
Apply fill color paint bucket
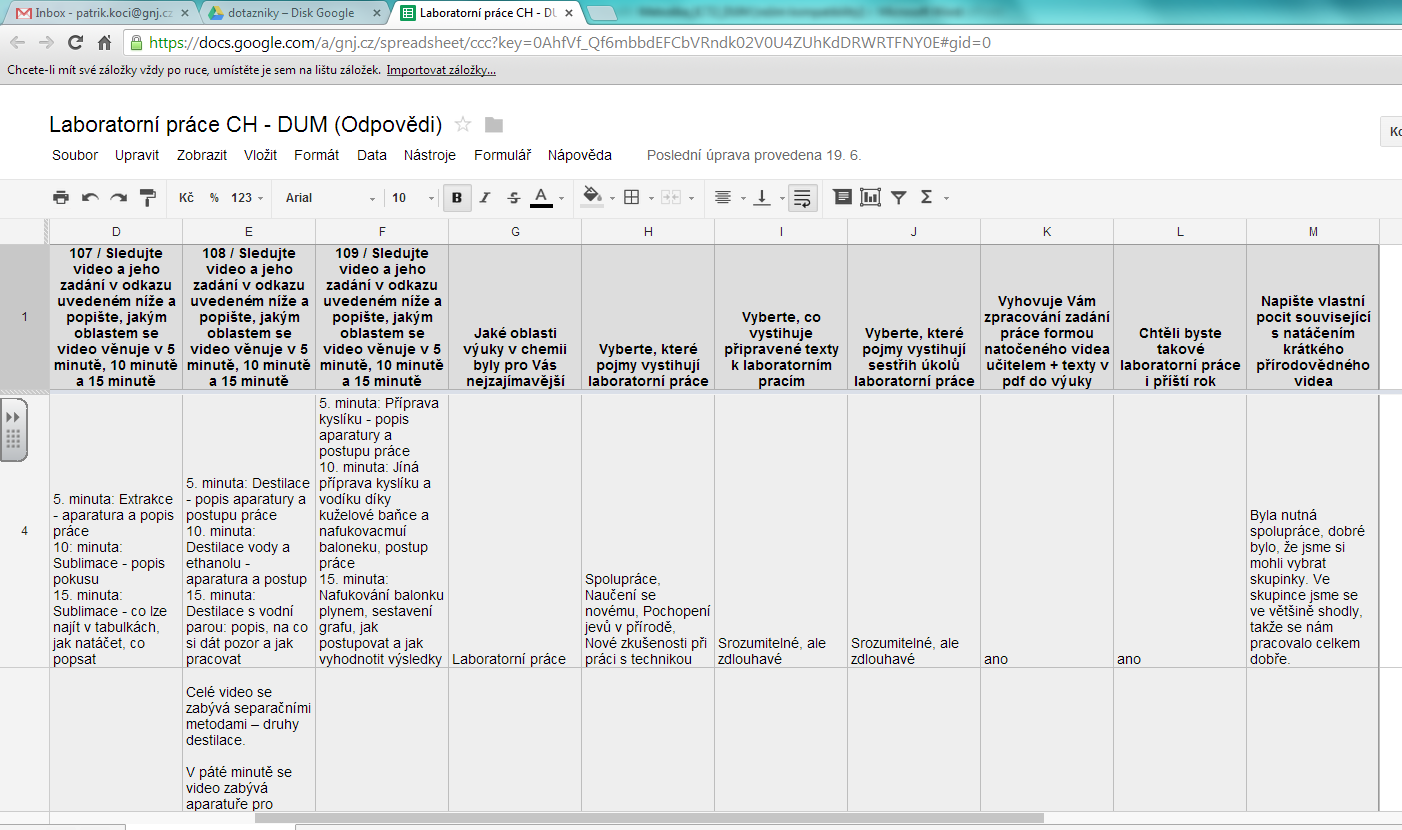pyautogui.click(x=592, y=197)
